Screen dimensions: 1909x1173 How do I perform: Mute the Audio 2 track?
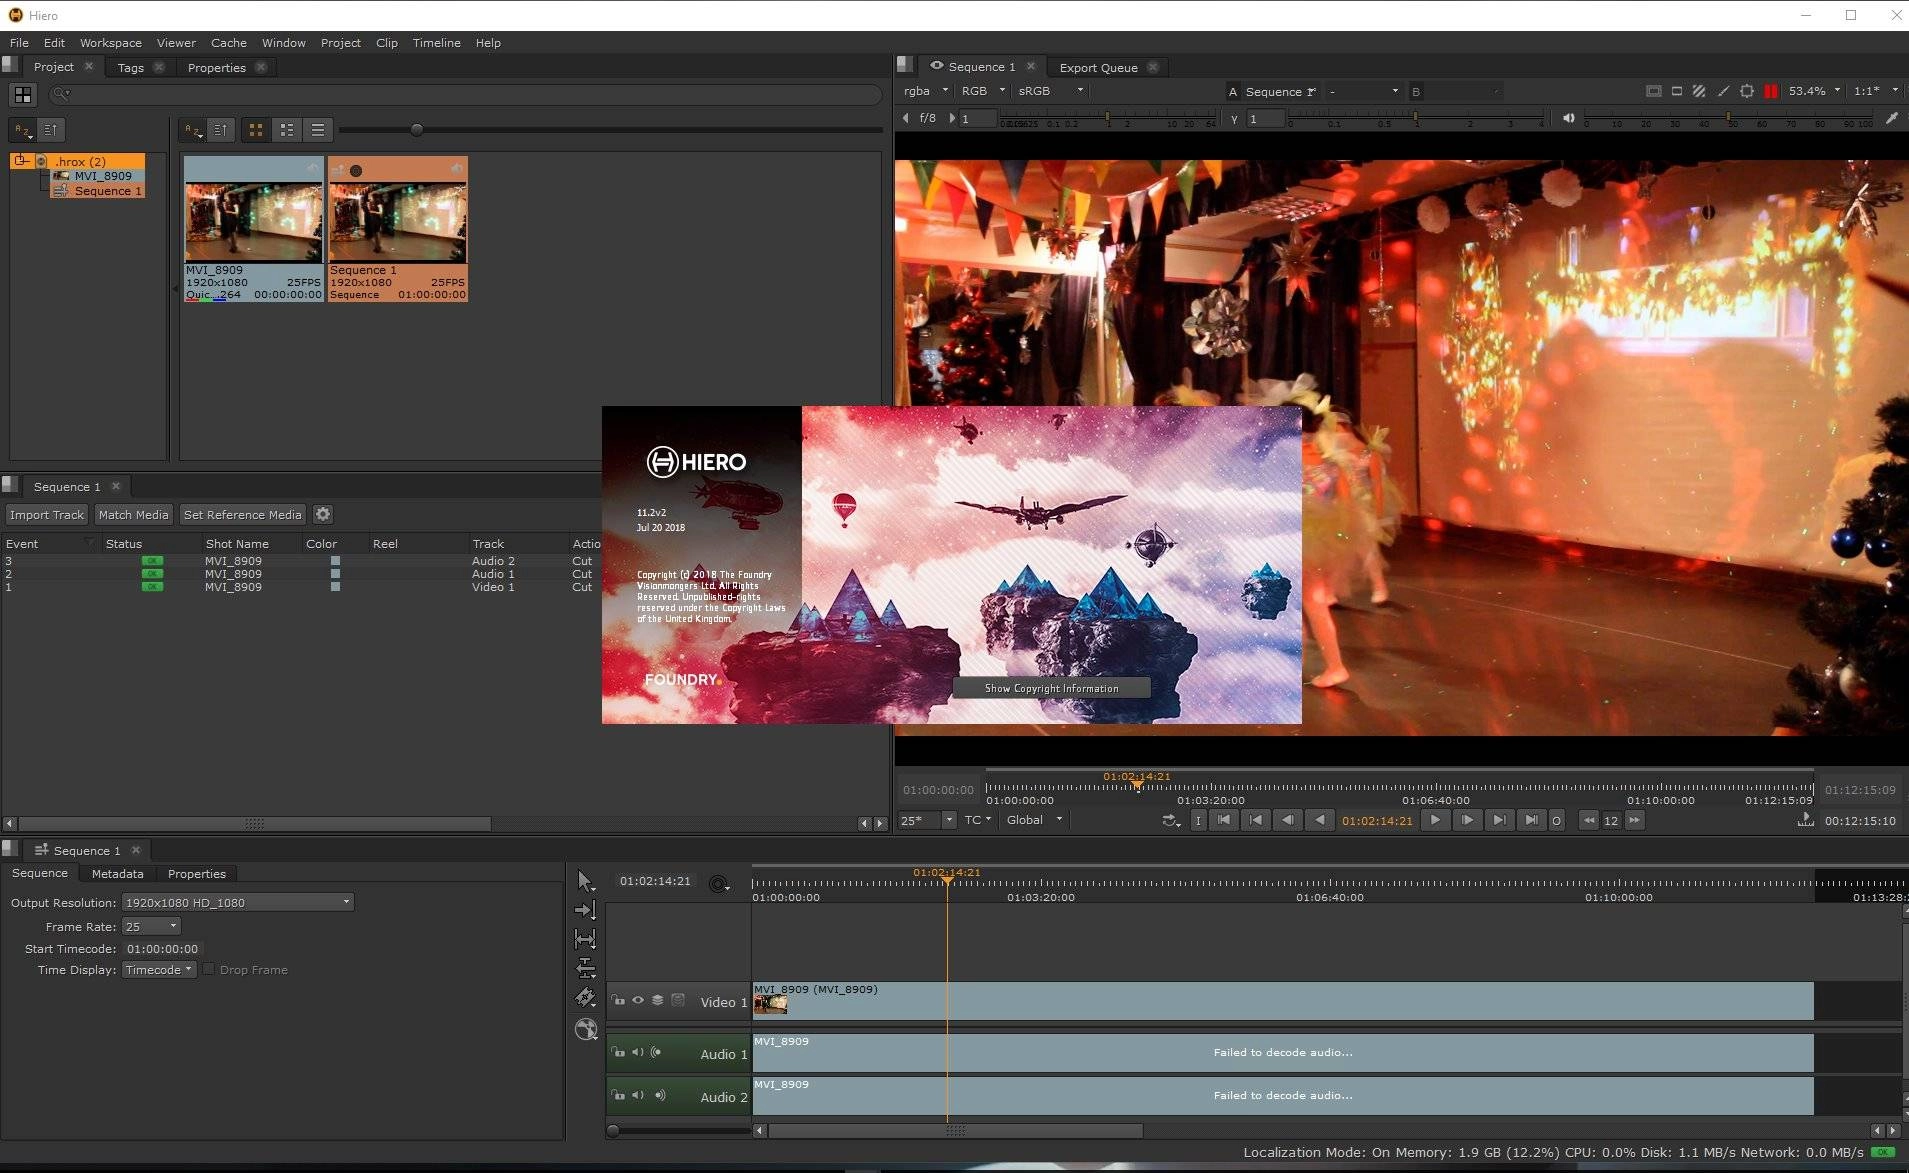(638, 1095)
